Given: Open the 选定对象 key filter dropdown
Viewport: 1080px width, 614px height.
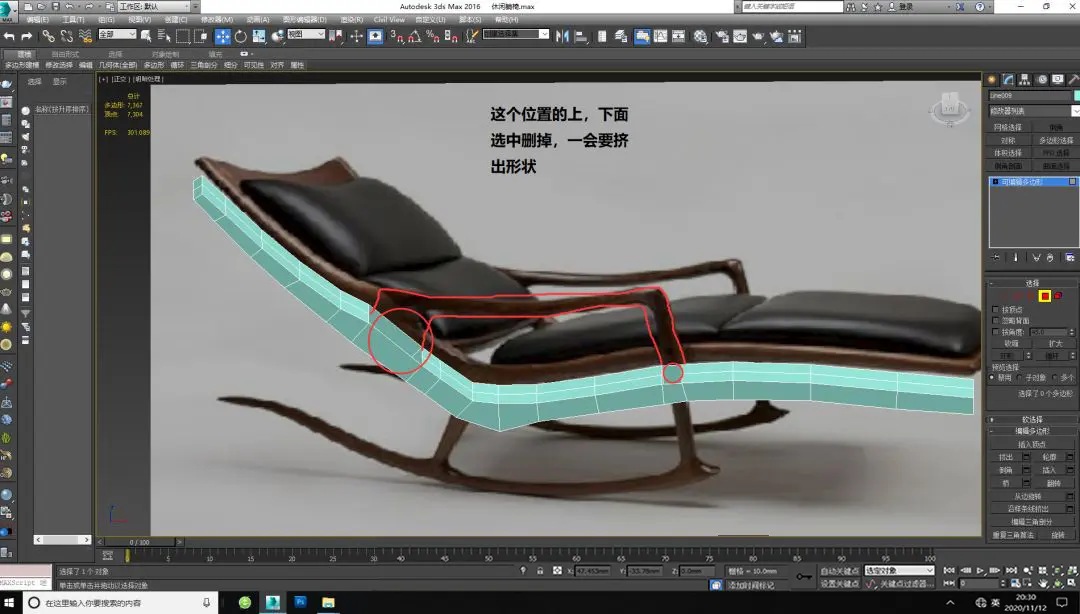Looking at the screenshot, I should pyautogui.click(x=899, y=571).
